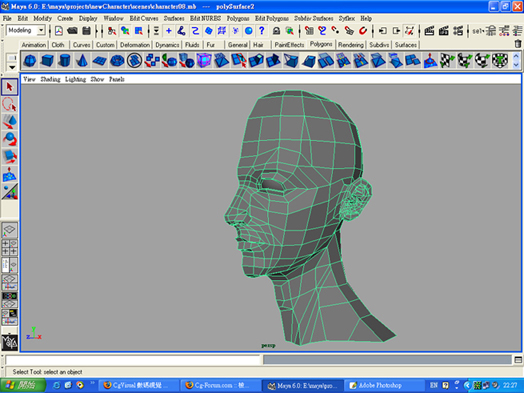Viewport: 524px width, 393px height.
Task: Choose the Rotate tool in toolbox
Action: click(x=9, y=139)
